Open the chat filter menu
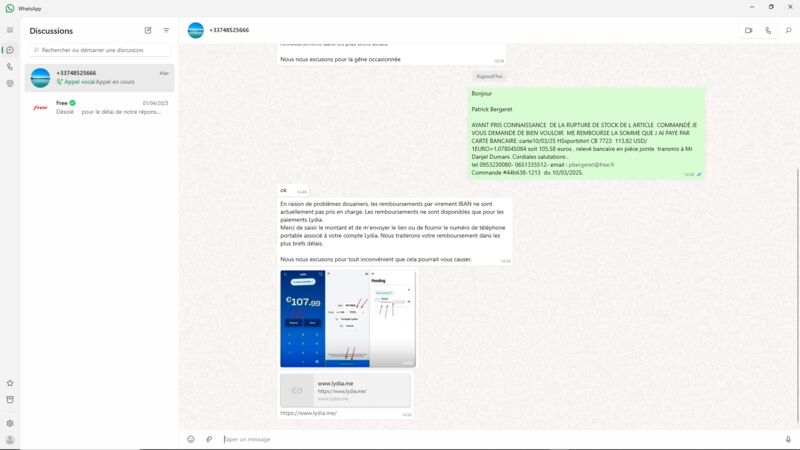This screenshot has width=800, height=450. click(x=166, y=31)
